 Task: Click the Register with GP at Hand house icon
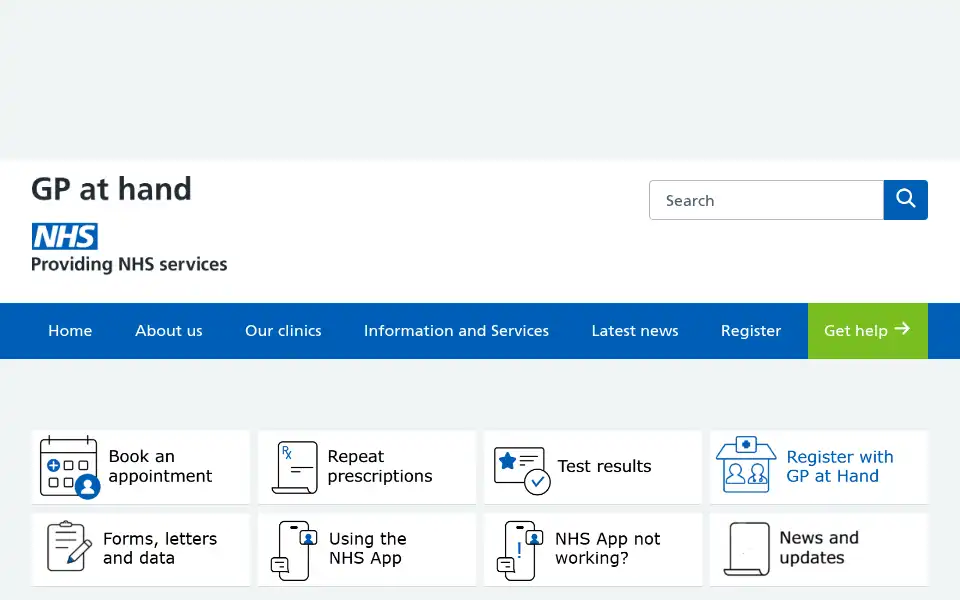[746, 465]
